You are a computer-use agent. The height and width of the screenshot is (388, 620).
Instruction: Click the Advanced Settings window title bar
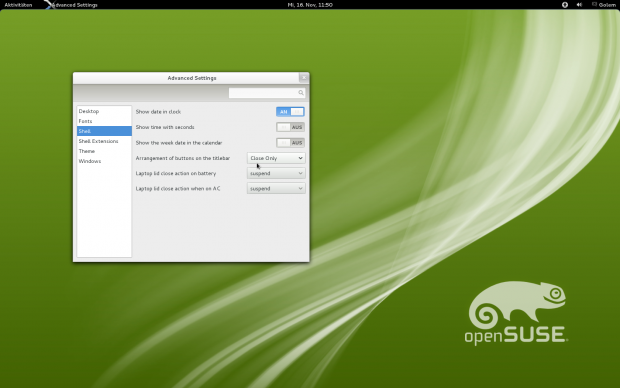pyautogui.click(x=191, y=78)
